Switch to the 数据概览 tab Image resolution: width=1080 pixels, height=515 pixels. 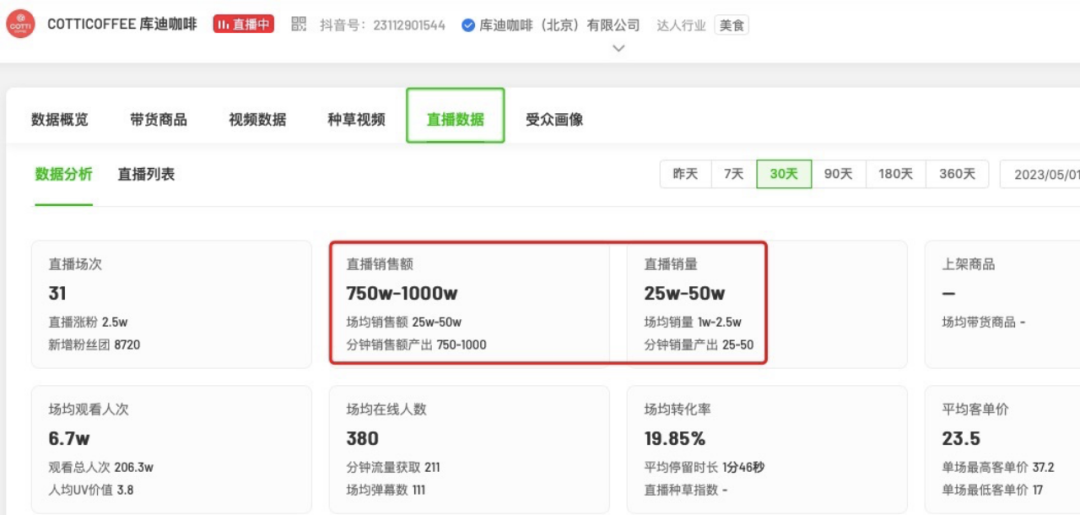[x=60, y=119]
